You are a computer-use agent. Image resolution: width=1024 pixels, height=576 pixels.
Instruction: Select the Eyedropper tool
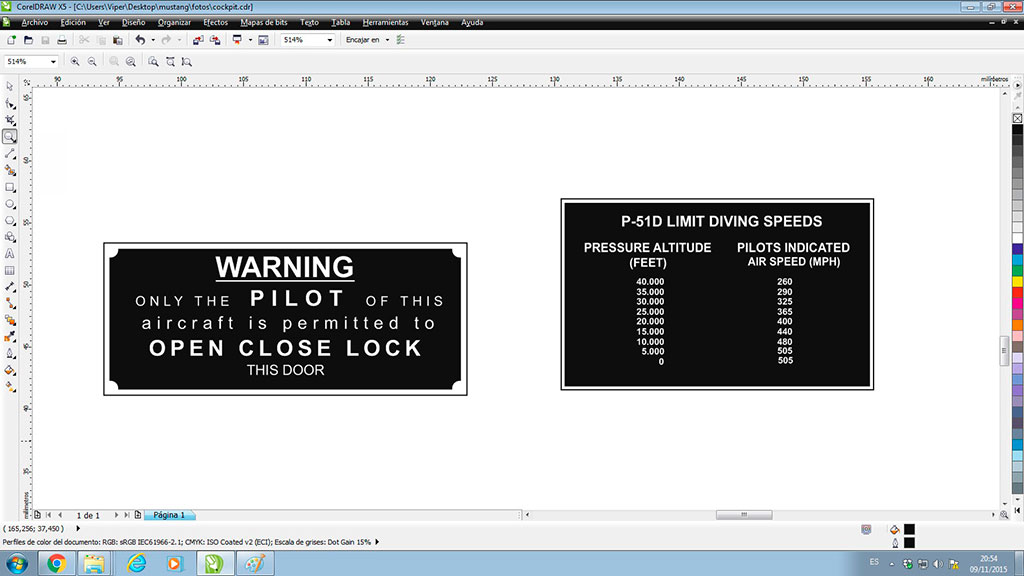click(x=10, y=337)
